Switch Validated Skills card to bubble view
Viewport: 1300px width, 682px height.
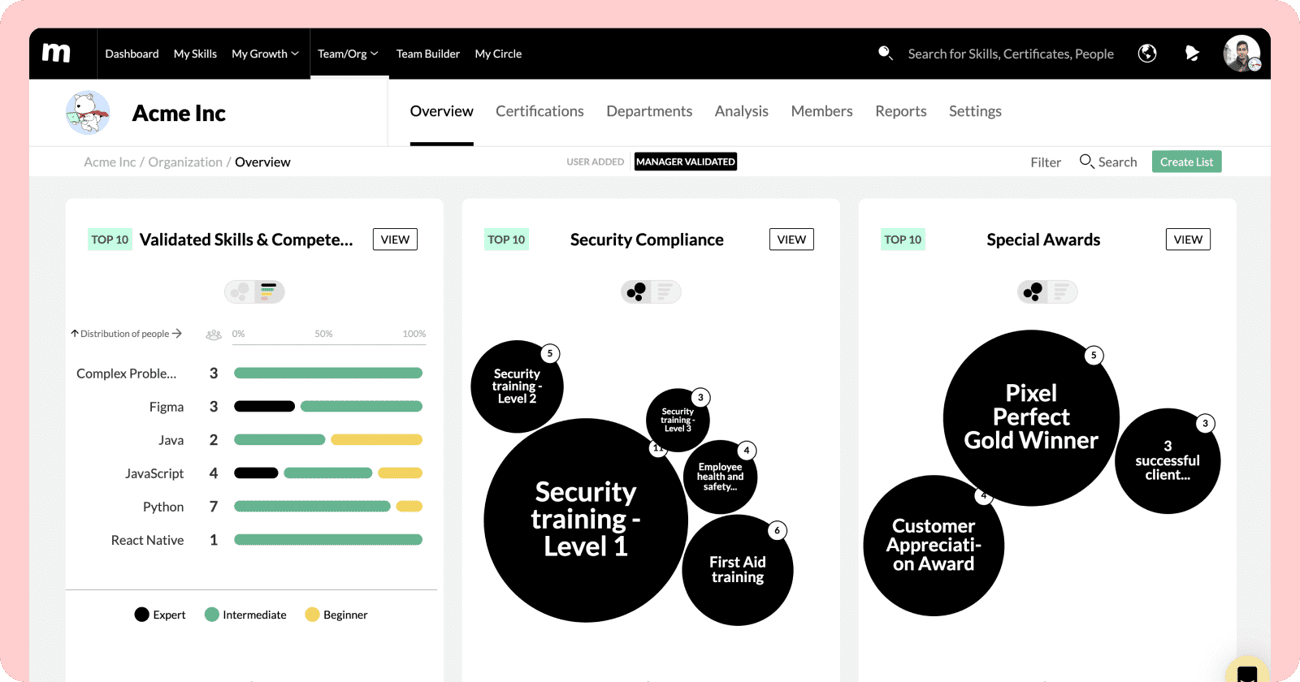tap(240, 291)
